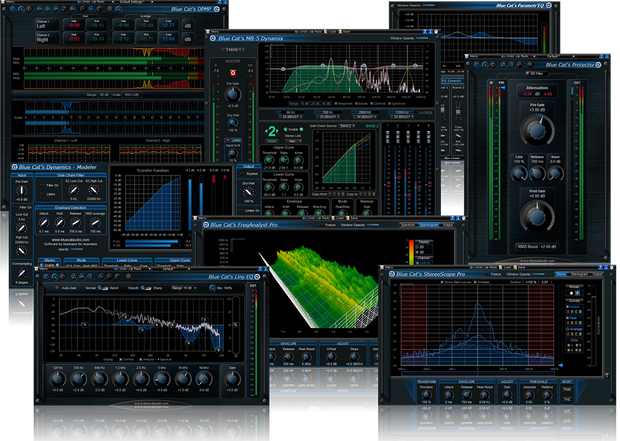Click the previous band arrow left of MB-5 band number 2
This screenshot has height=441, width=620.
click(265, 131)
